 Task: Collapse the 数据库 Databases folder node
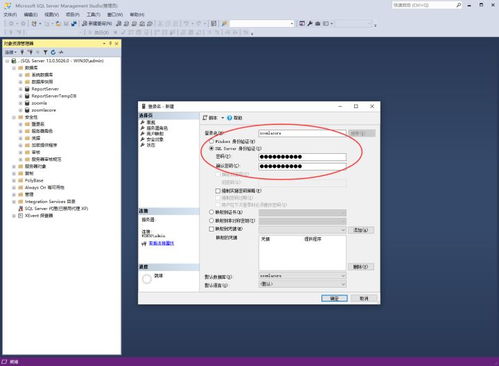click(x=14, y=68)
